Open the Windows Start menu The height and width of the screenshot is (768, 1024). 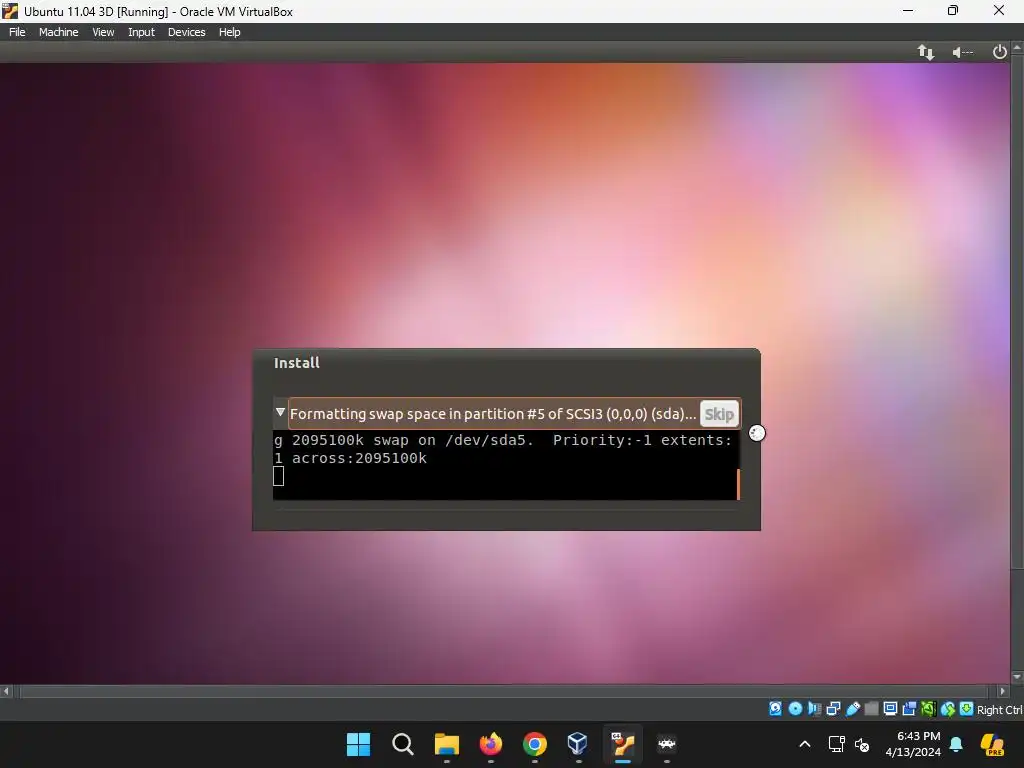(358, 744)
